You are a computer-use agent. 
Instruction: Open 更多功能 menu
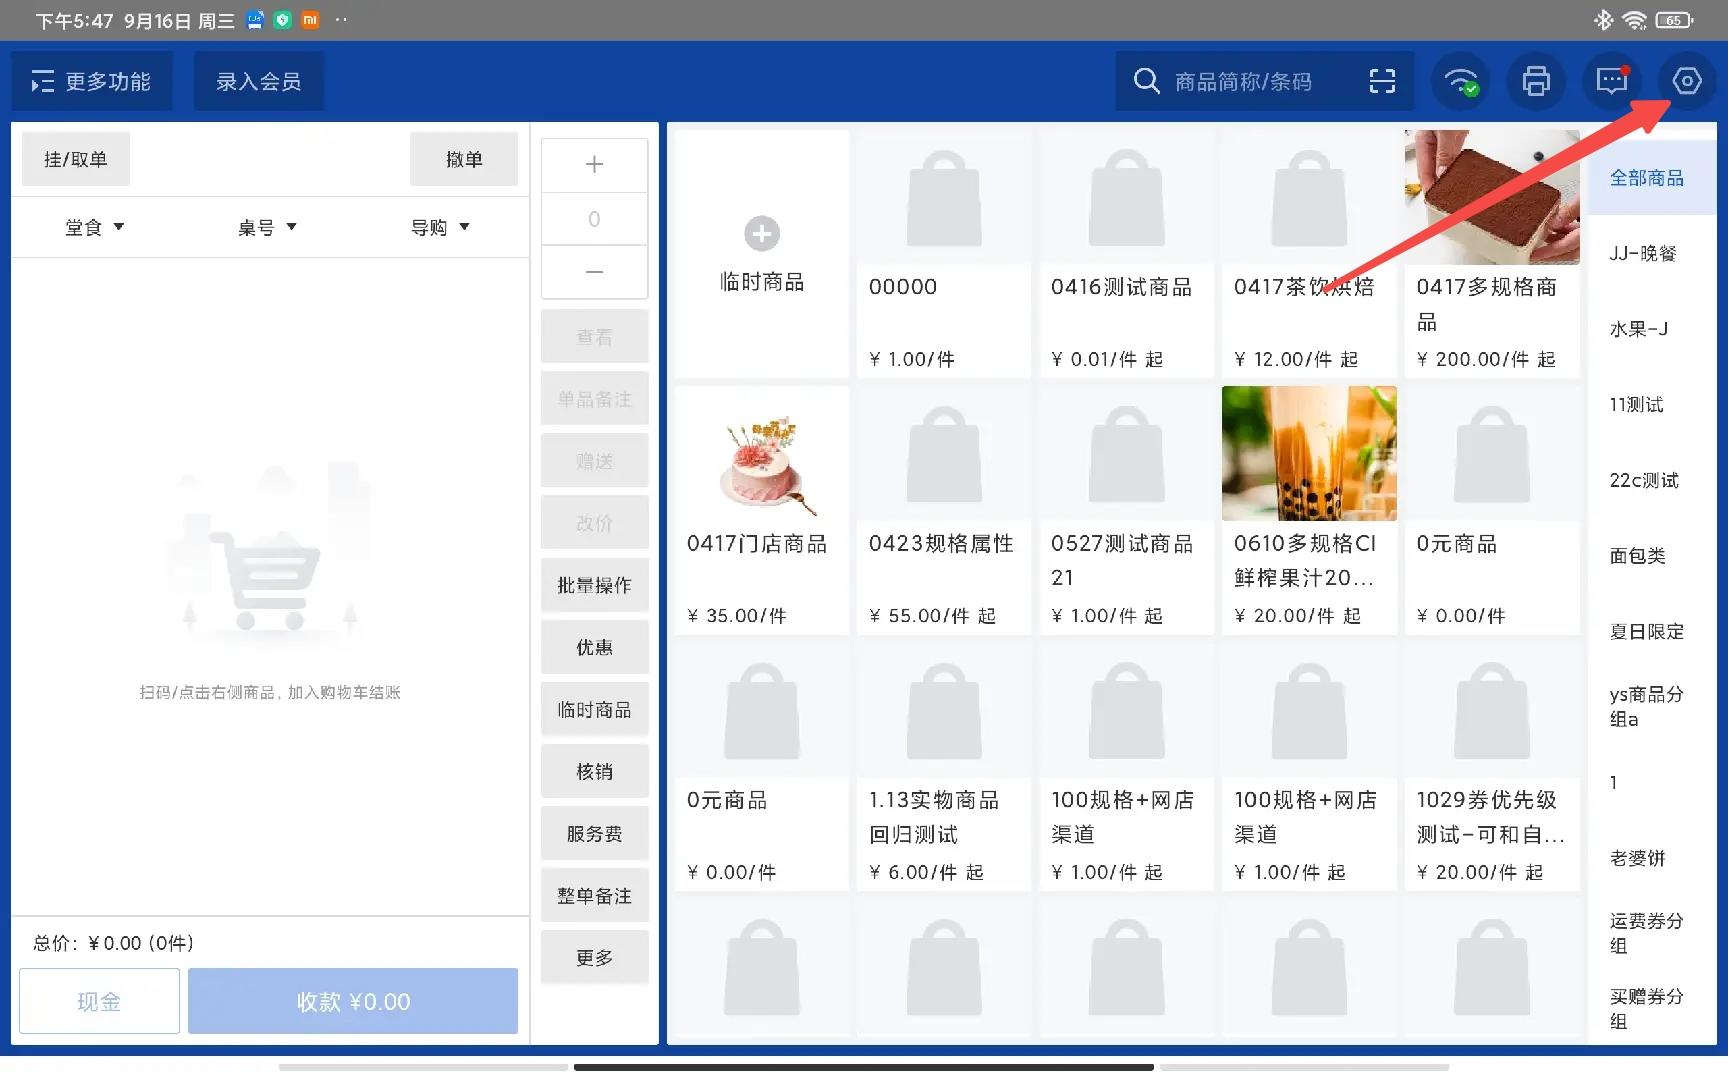[x=91, y=81]
